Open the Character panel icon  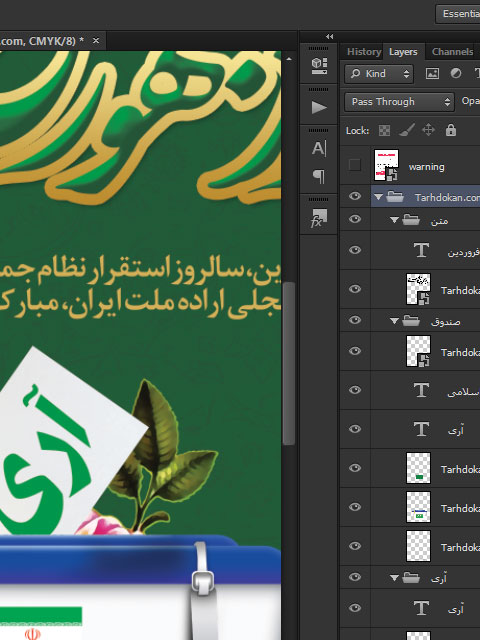[x=319, y=149]
